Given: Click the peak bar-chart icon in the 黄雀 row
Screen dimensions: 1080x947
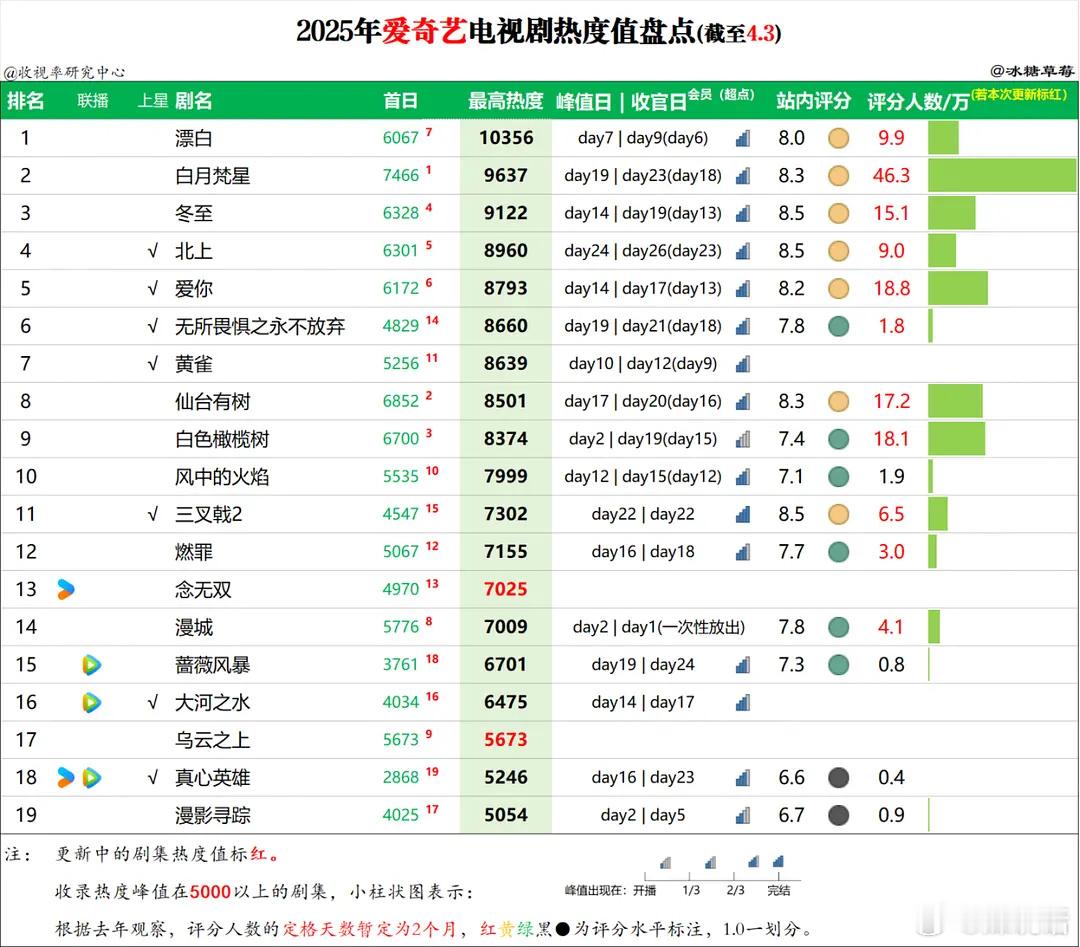Looking at the screenshot, I should pos(742,364).
